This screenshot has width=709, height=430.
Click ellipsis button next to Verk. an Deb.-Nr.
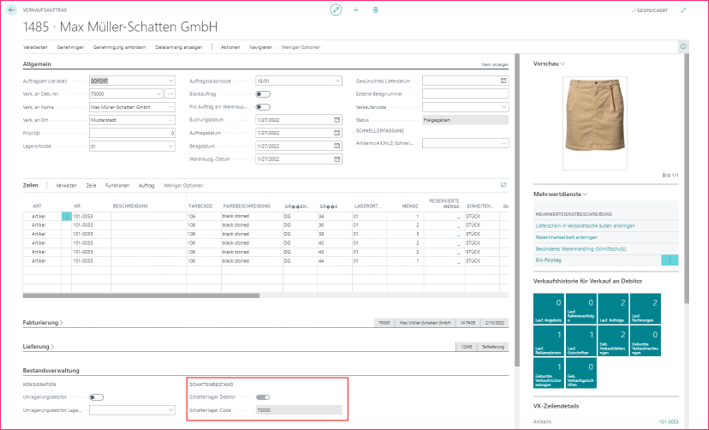point(171,93)
